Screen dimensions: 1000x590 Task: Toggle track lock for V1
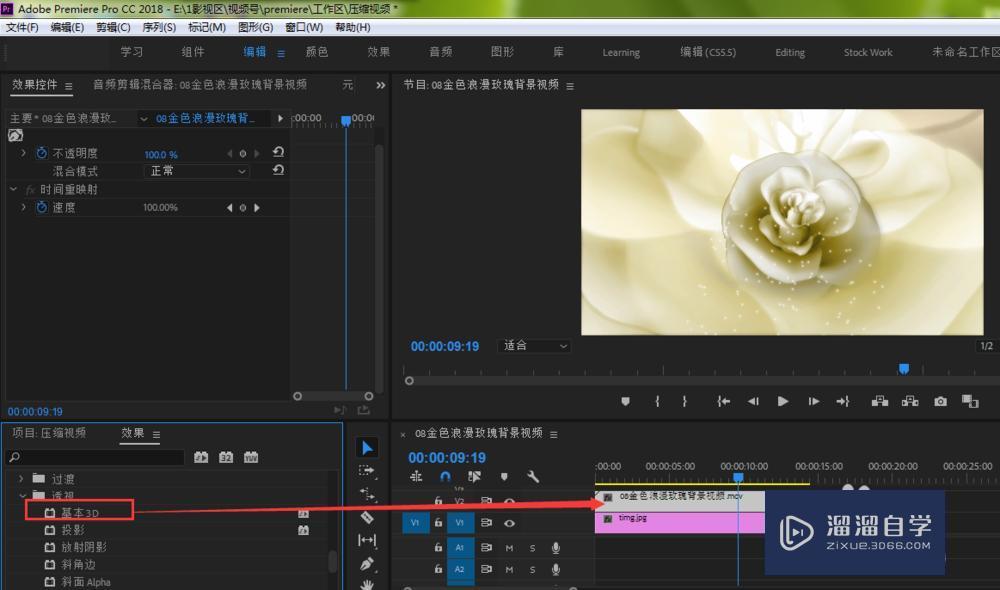coord(438,522)
